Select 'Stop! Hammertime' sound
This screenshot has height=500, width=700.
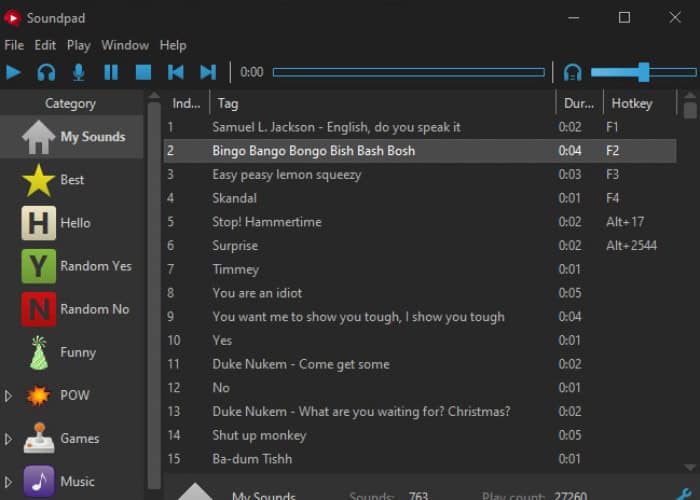click(420, 222)
